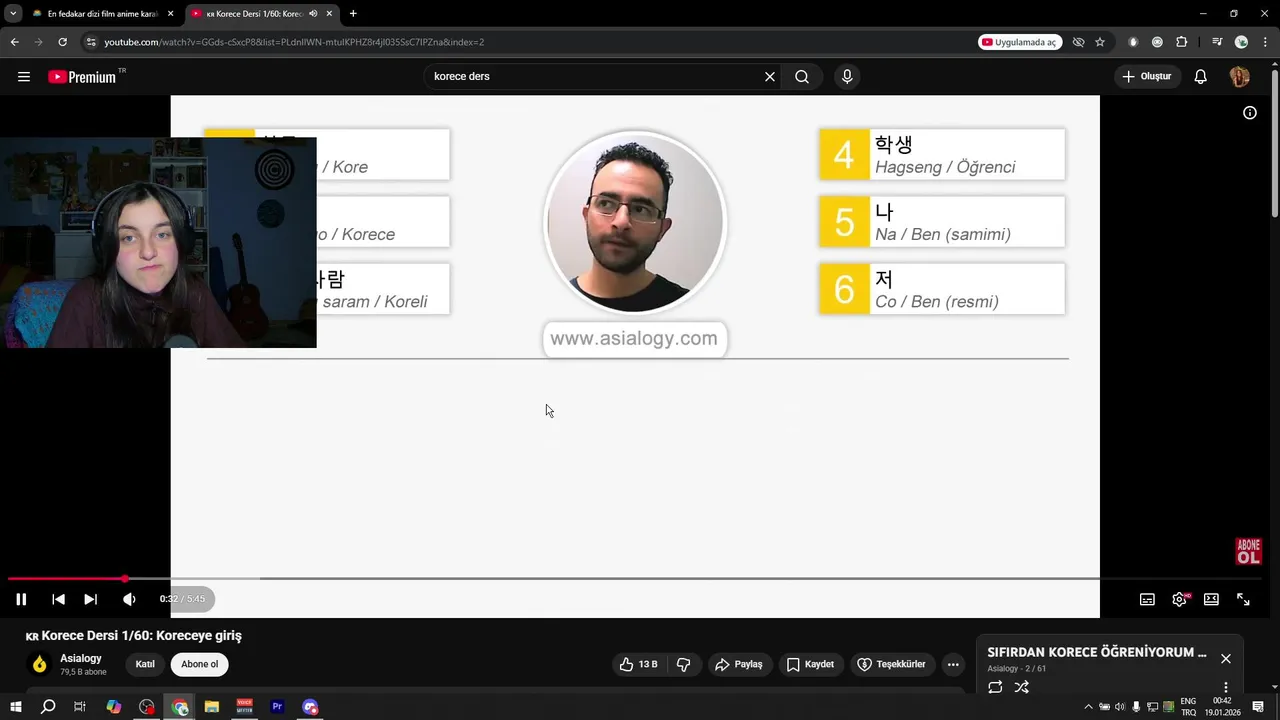Image resolution: width=1280 pixels, height=720 pixels.
Task: Run the search with the magnifier button
Action: [802, 77]
